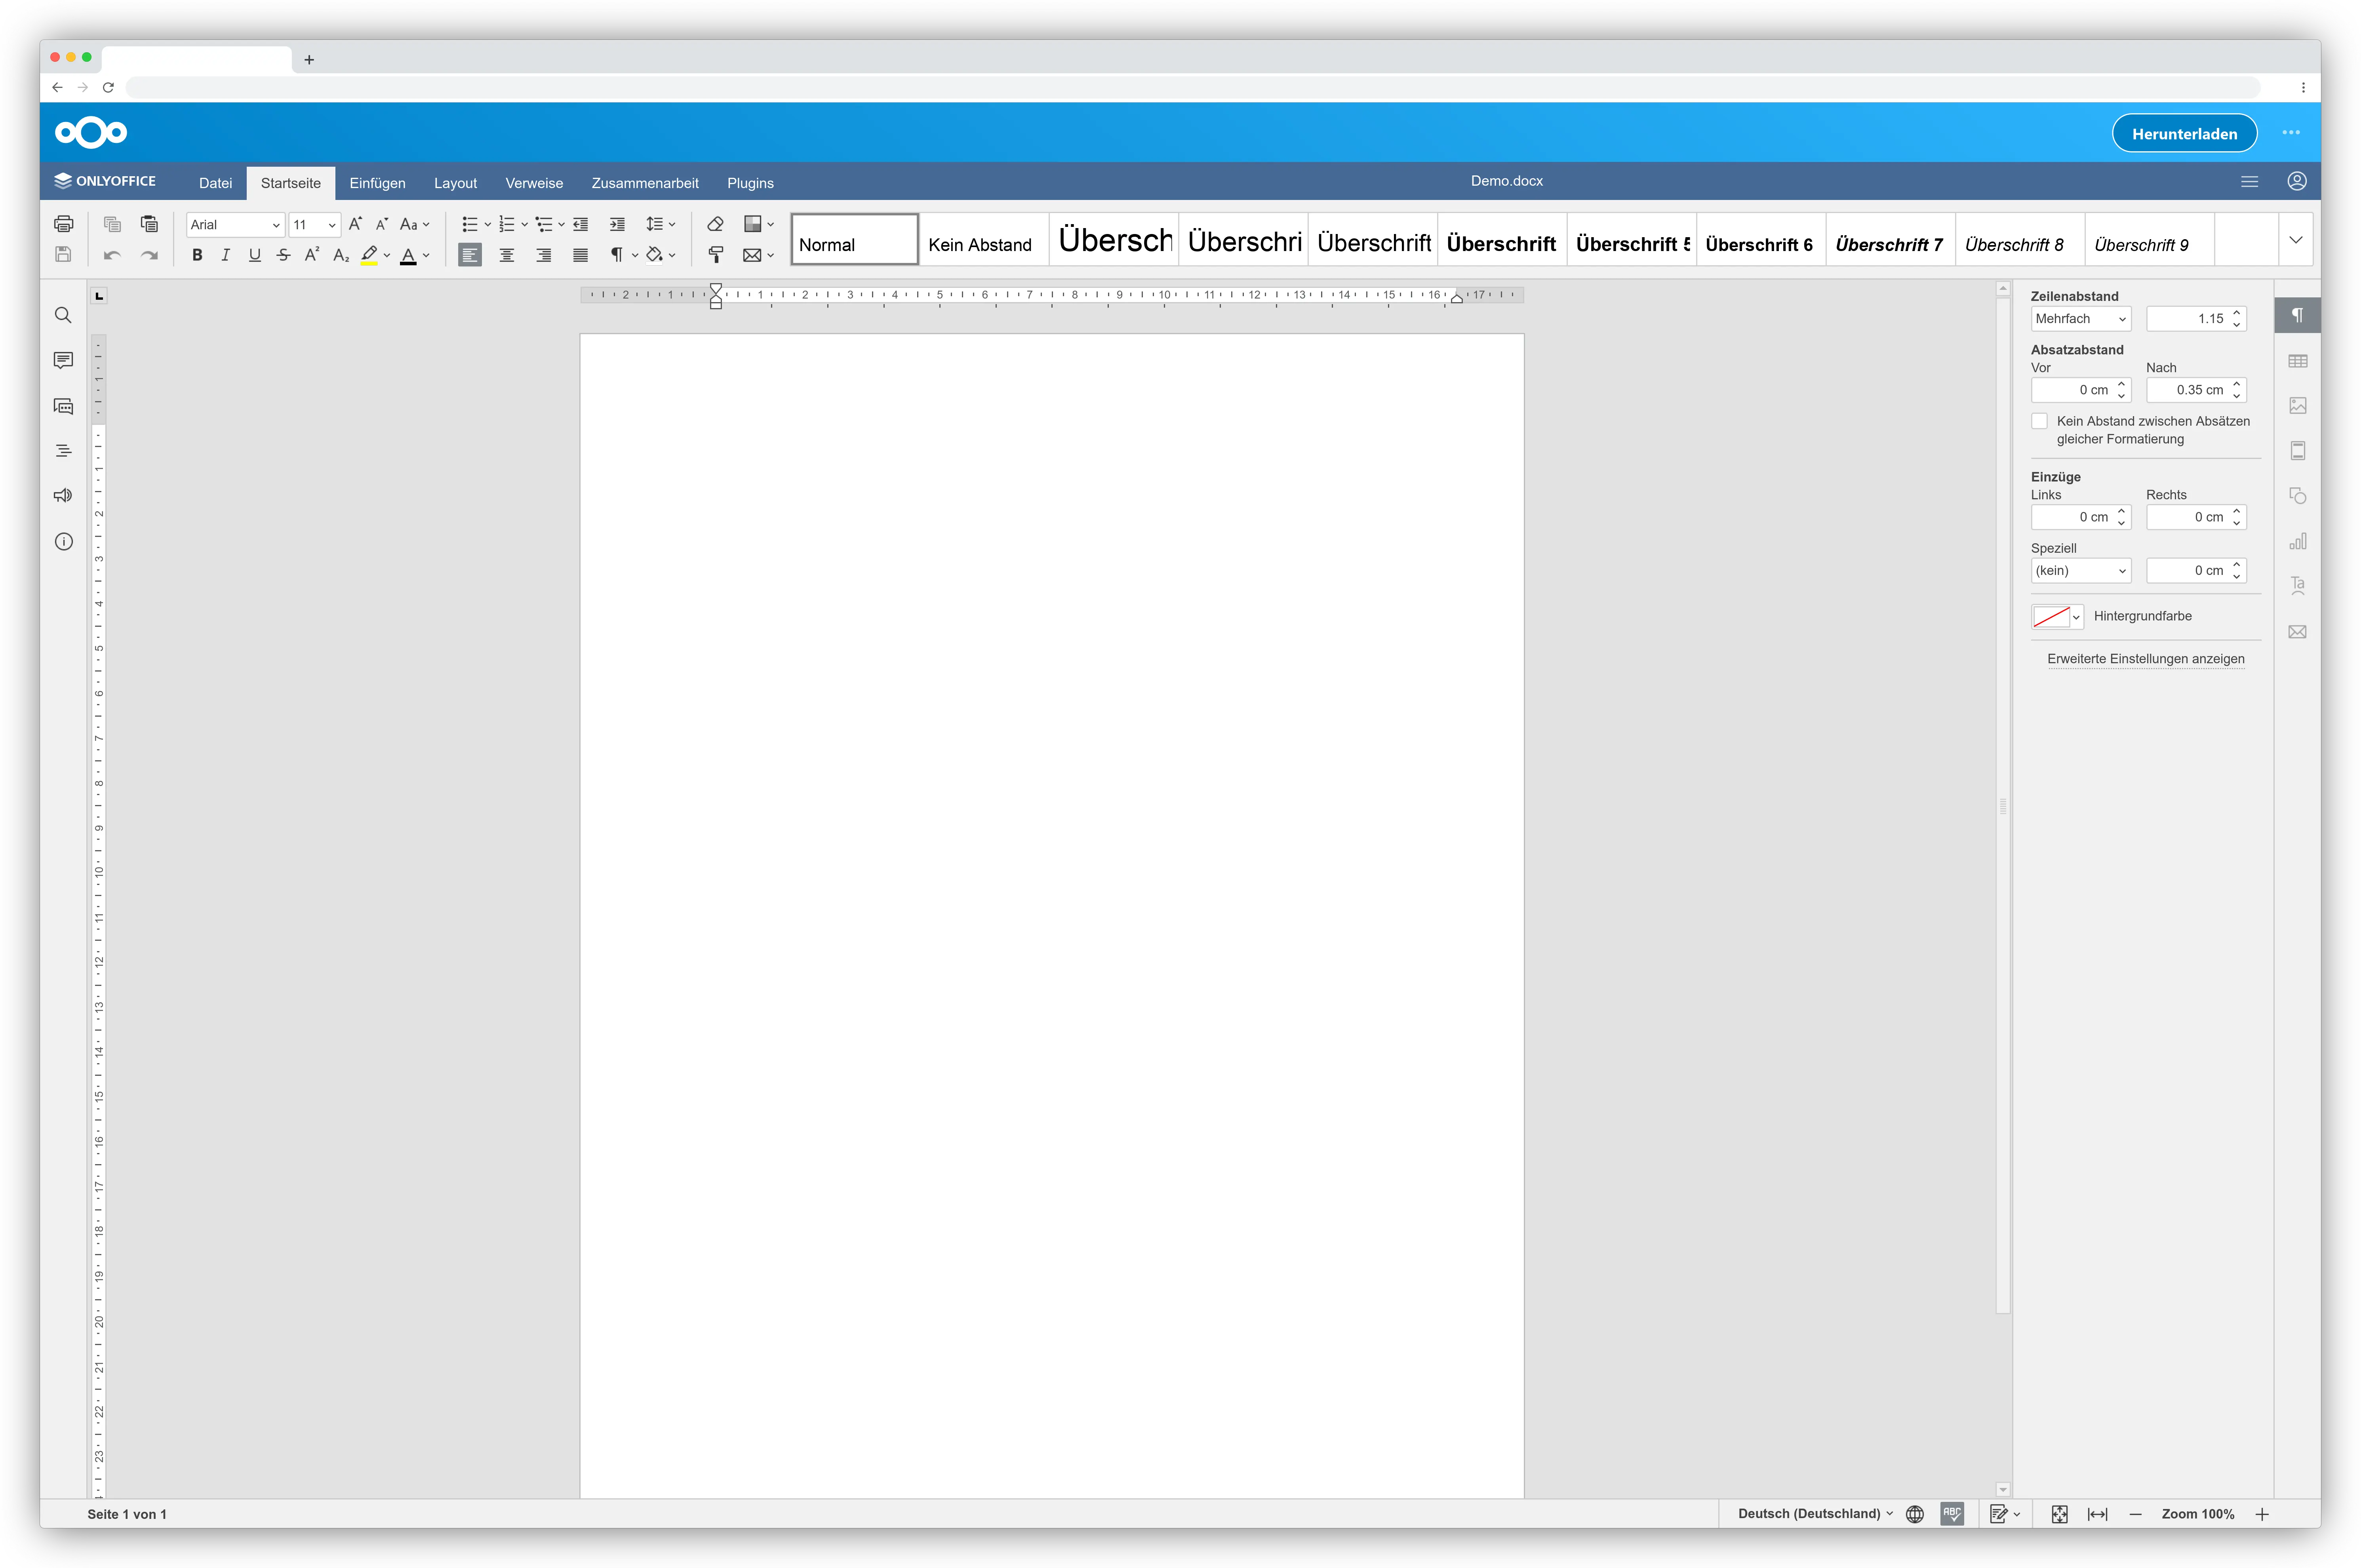Open shape settings in right sidebar
This screenshot has width=2361, height=1568.
[x=2298, y=496]
